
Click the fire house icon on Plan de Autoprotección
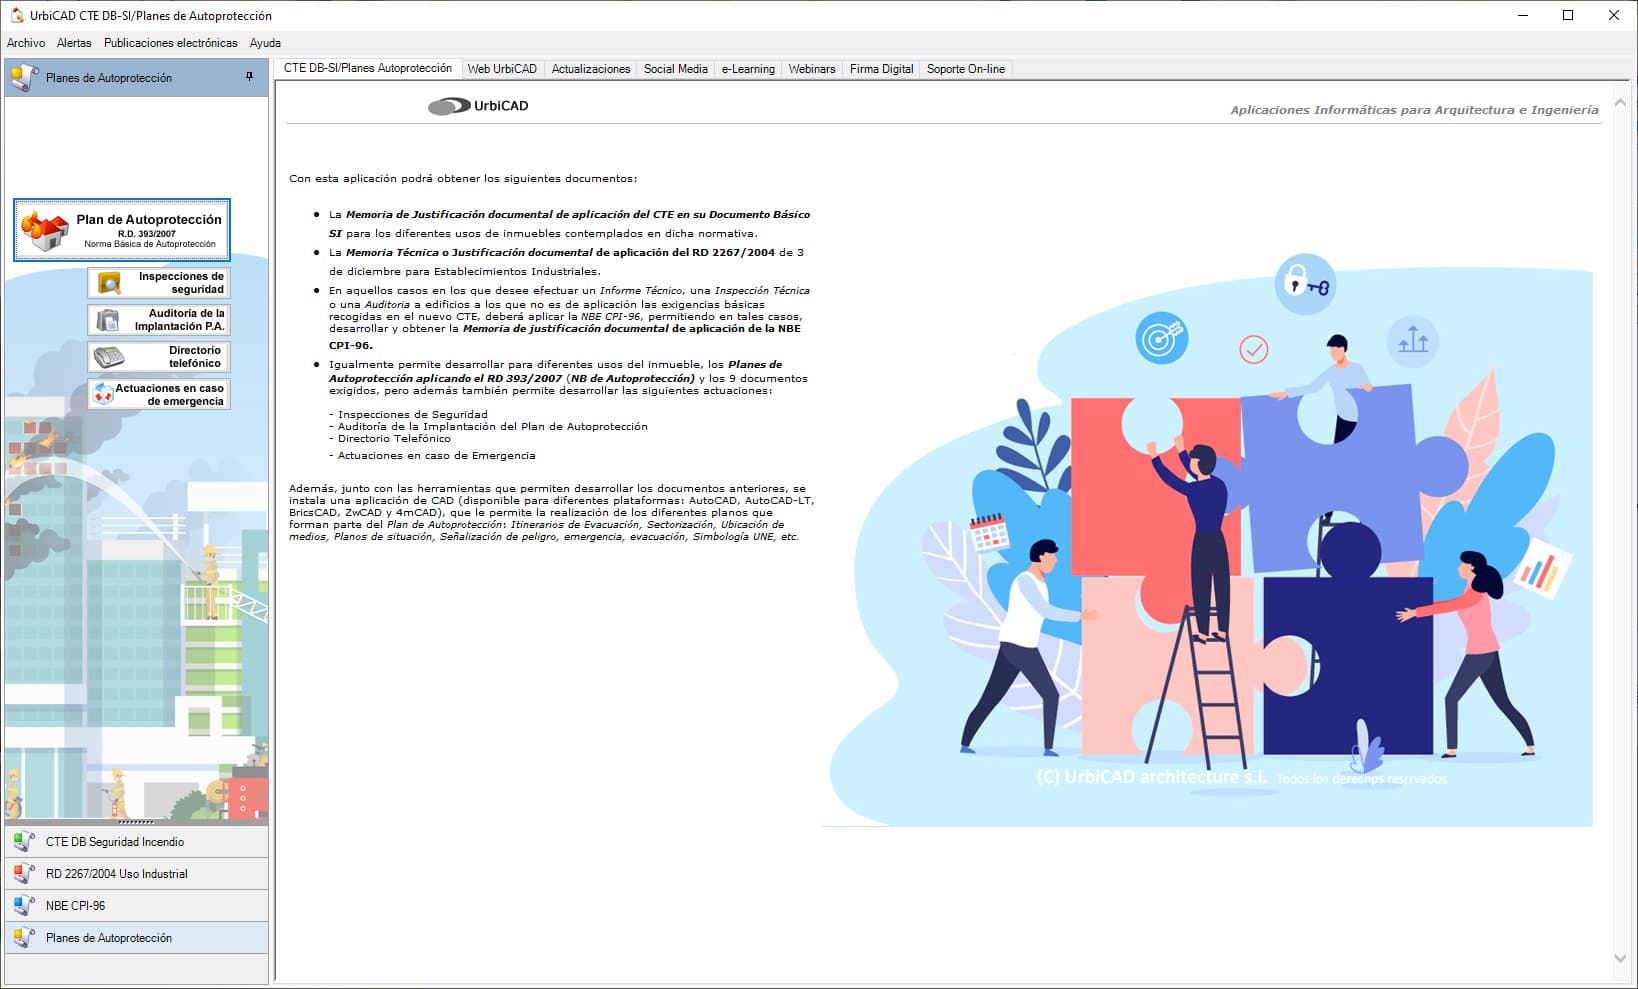click(x=45, y=231)
